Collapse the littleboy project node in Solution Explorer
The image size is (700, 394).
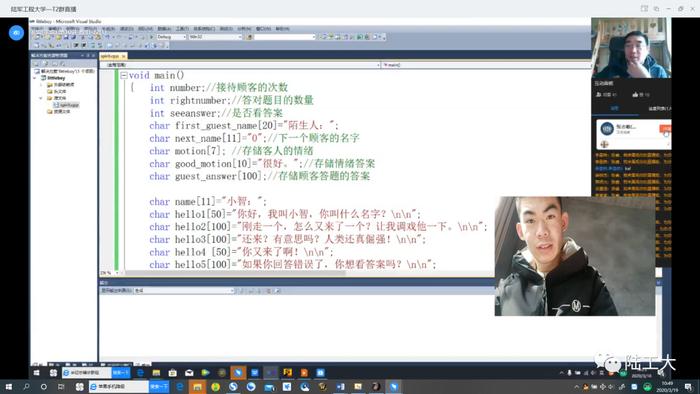pyautogui.click(x=35, y=78)
